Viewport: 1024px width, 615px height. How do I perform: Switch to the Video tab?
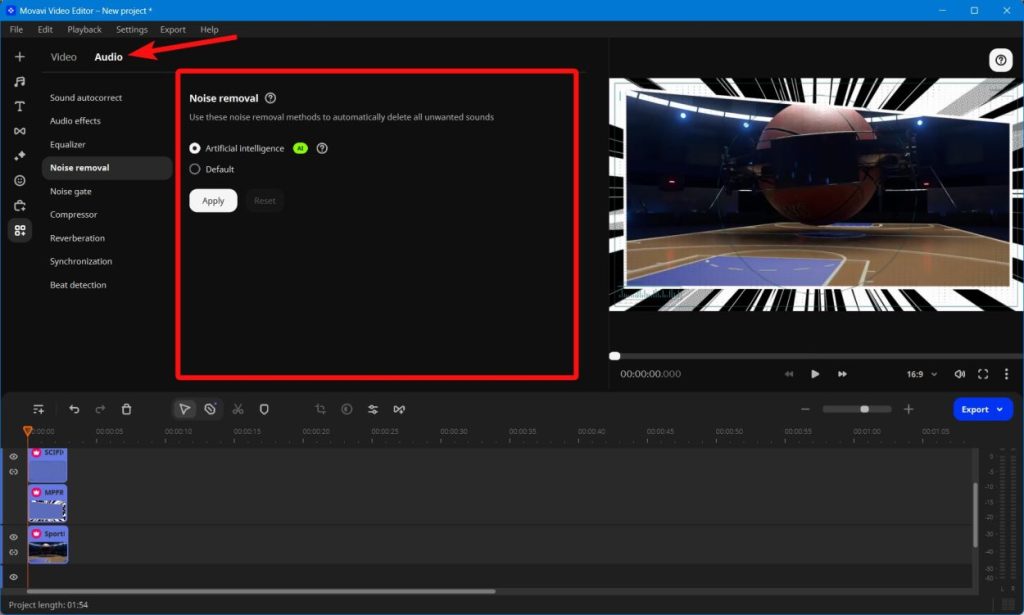tap(63, 57)
